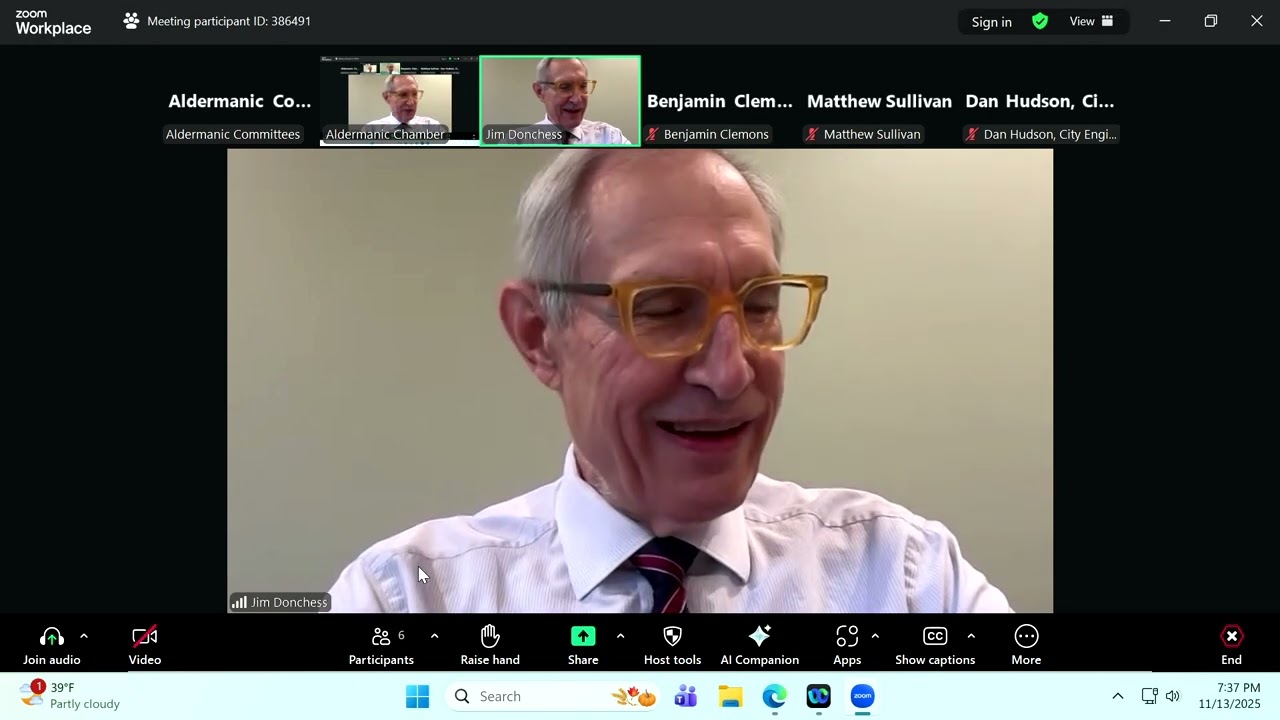The width and height of the screenshot is (1280, 720).
Task: Open the Webex app from taskbar
Action: point(819,696)
